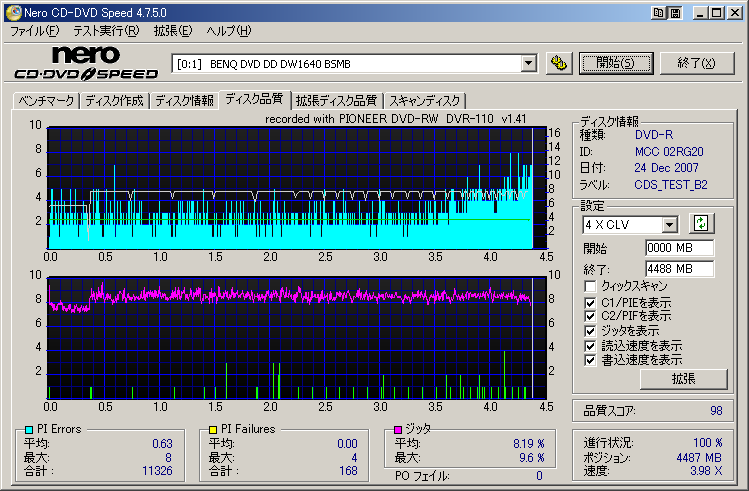Open the ファイル(F) menu
This screenshot has width=749, height=491.
[x=35, y=31]
